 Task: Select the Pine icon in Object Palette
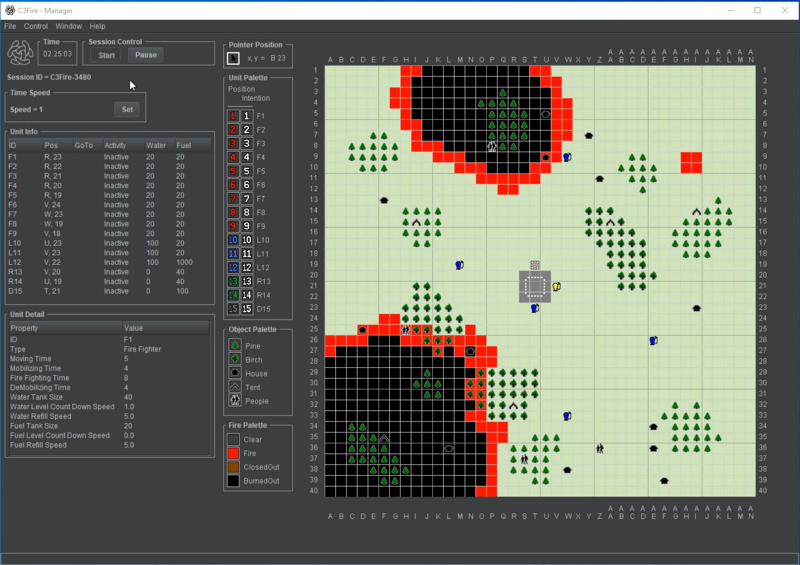click(233, 345)
